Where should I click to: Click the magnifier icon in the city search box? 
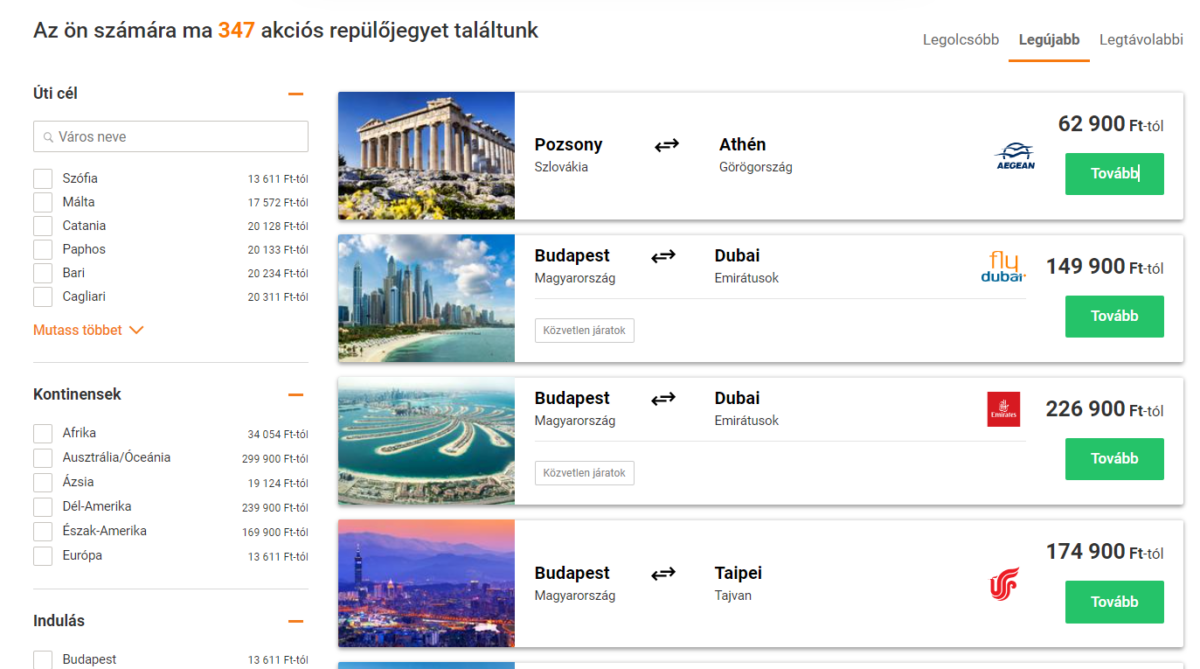(x=48, y=137)
